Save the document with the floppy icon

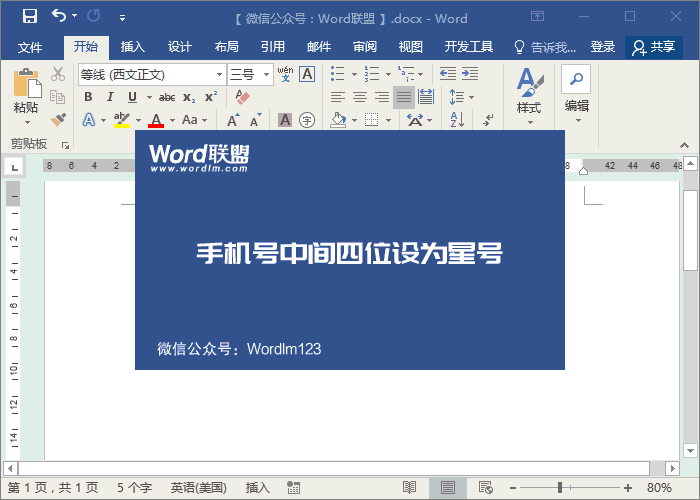[30, 17]
